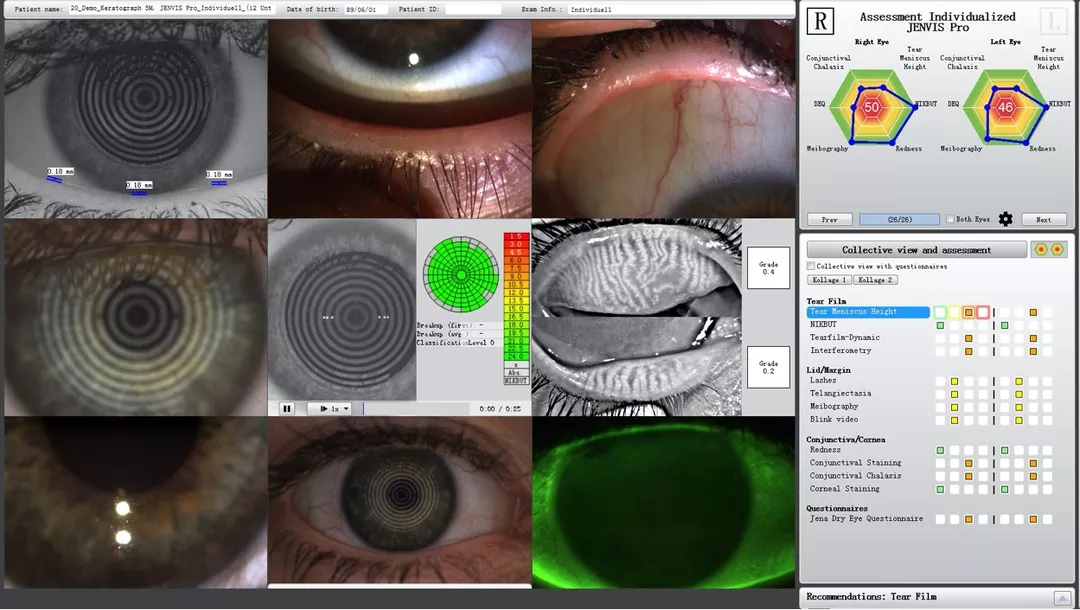
Task: Open Kollage 2 view
Action: [x=873, y=280]
